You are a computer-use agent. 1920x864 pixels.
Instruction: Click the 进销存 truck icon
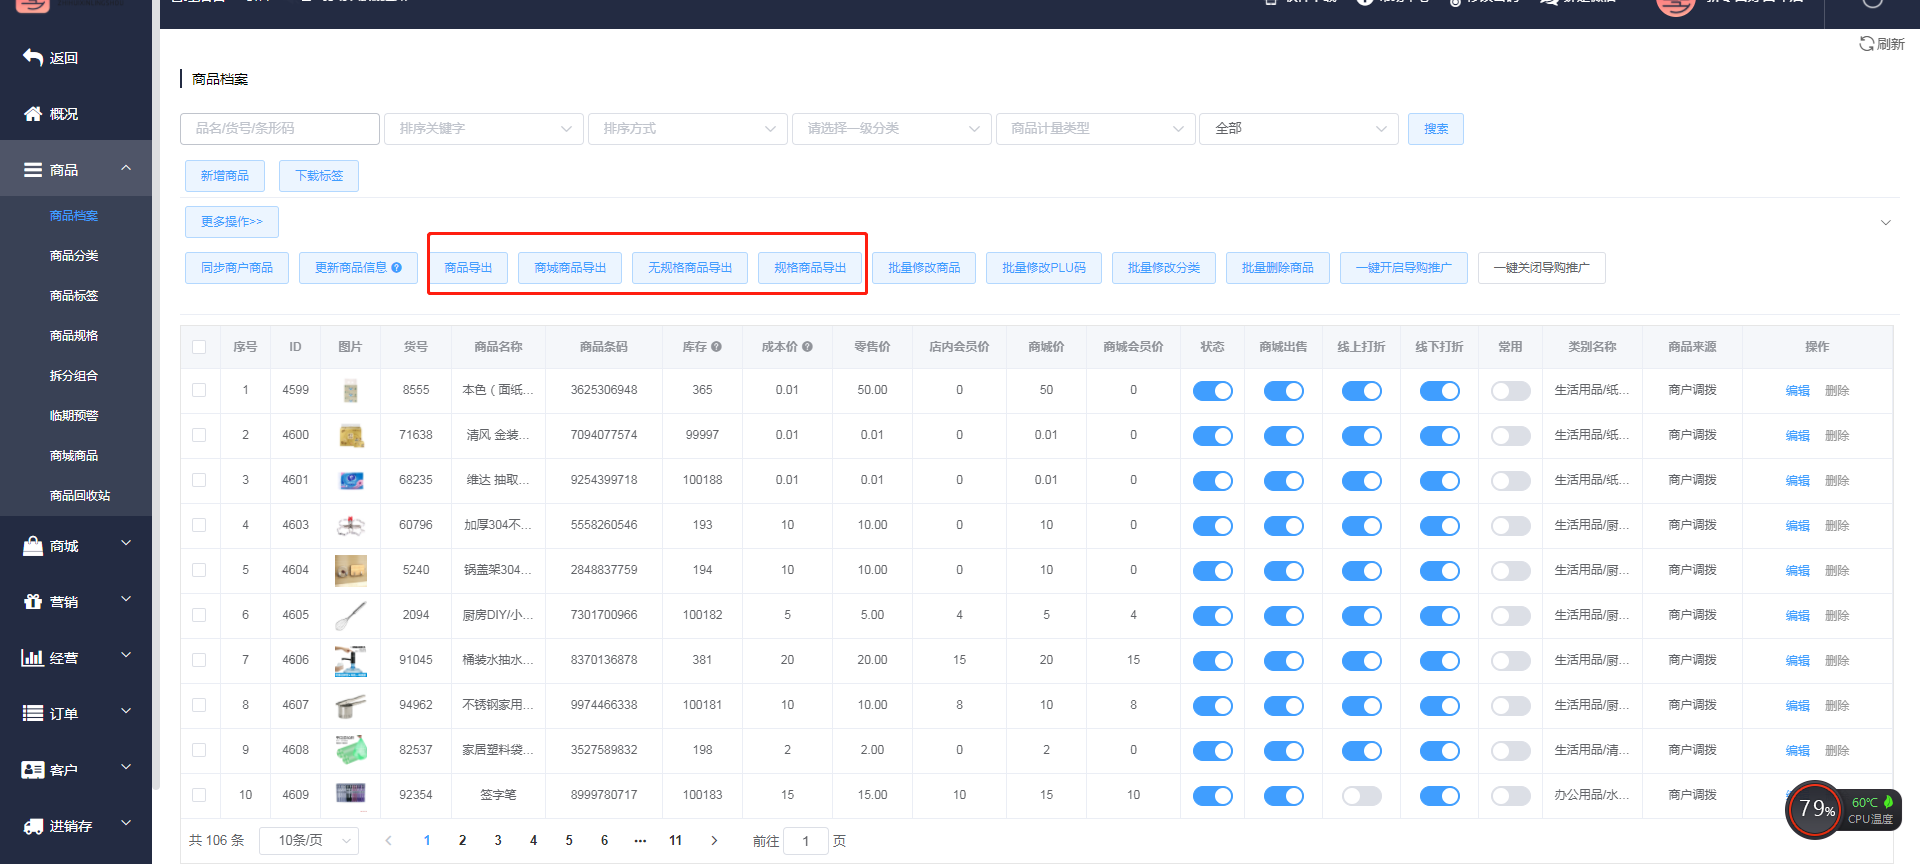(x=33, y=826)
